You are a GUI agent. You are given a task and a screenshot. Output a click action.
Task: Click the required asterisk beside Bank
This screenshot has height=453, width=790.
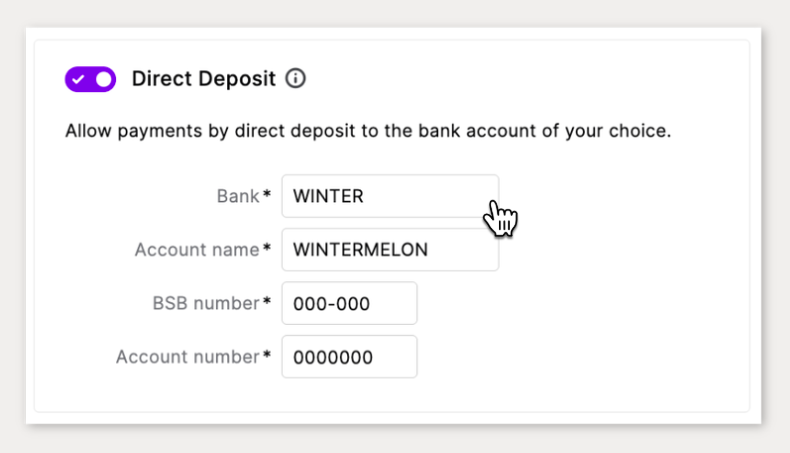click(x=267, y=195)
